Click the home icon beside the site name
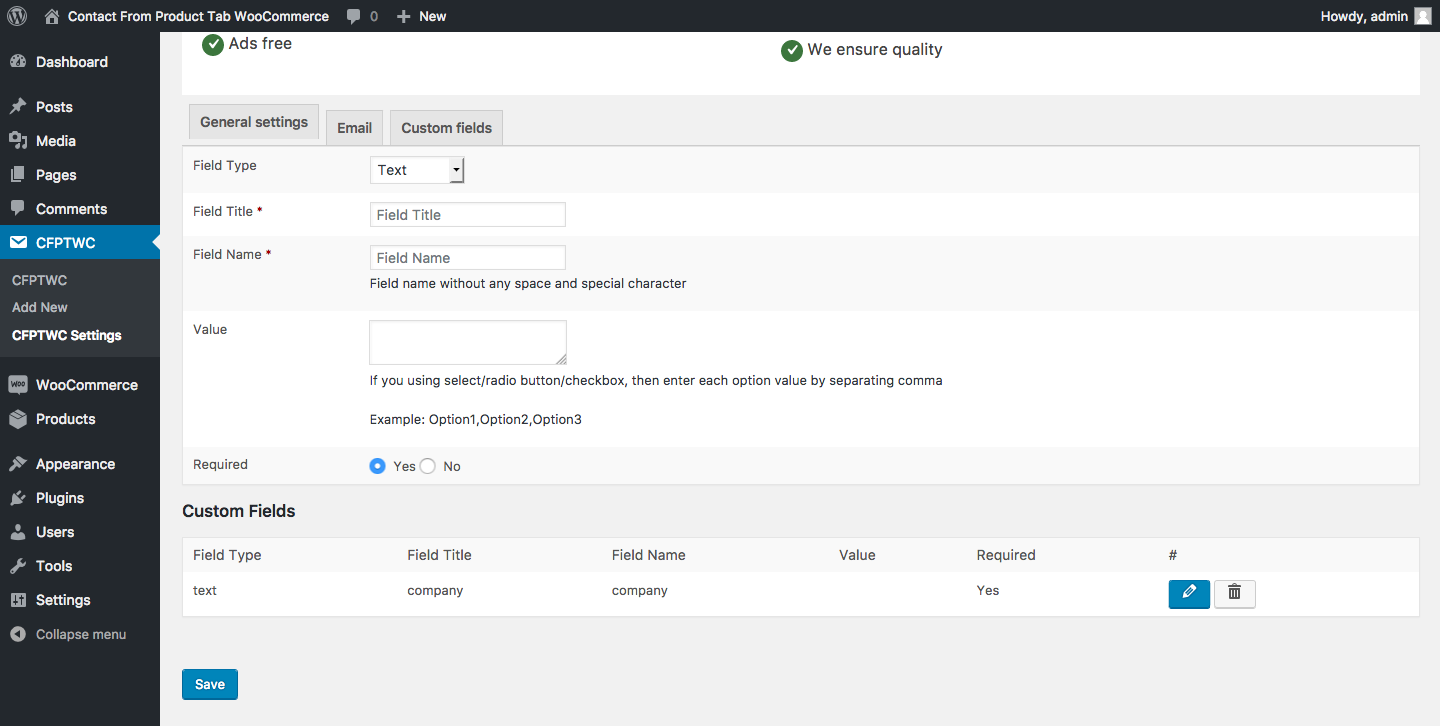The height and width of the screenshot is (726, 1440). (52, 16)
